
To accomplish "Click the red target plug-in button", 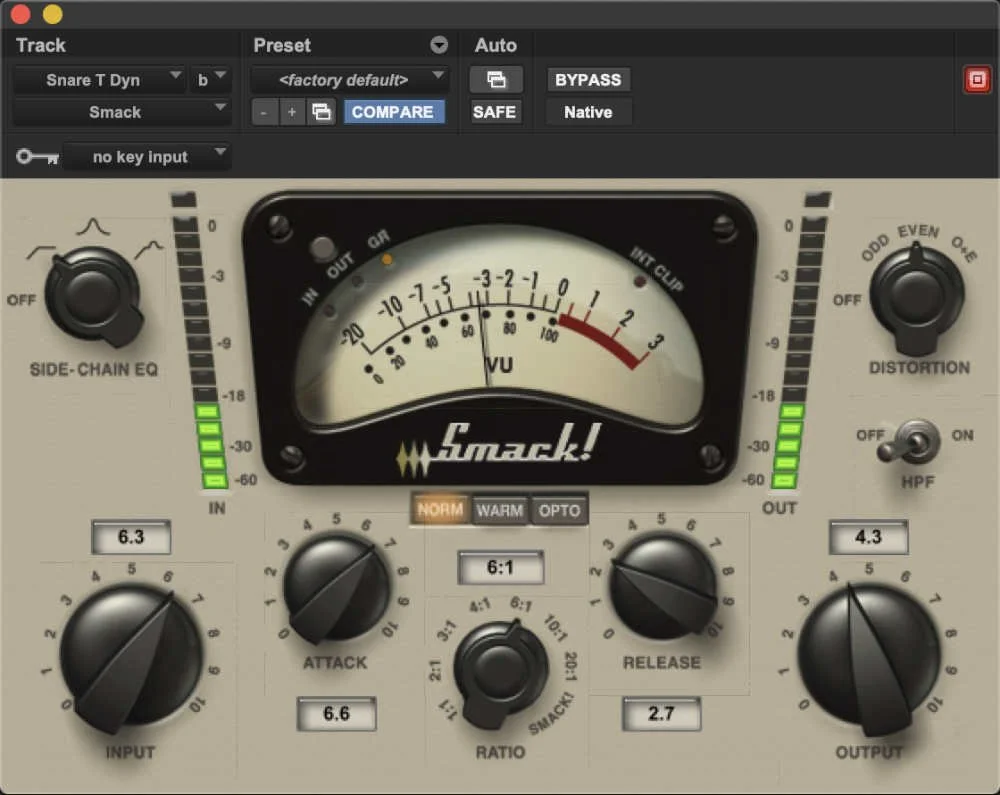I will pyautogui.click(x=977, y=80).
